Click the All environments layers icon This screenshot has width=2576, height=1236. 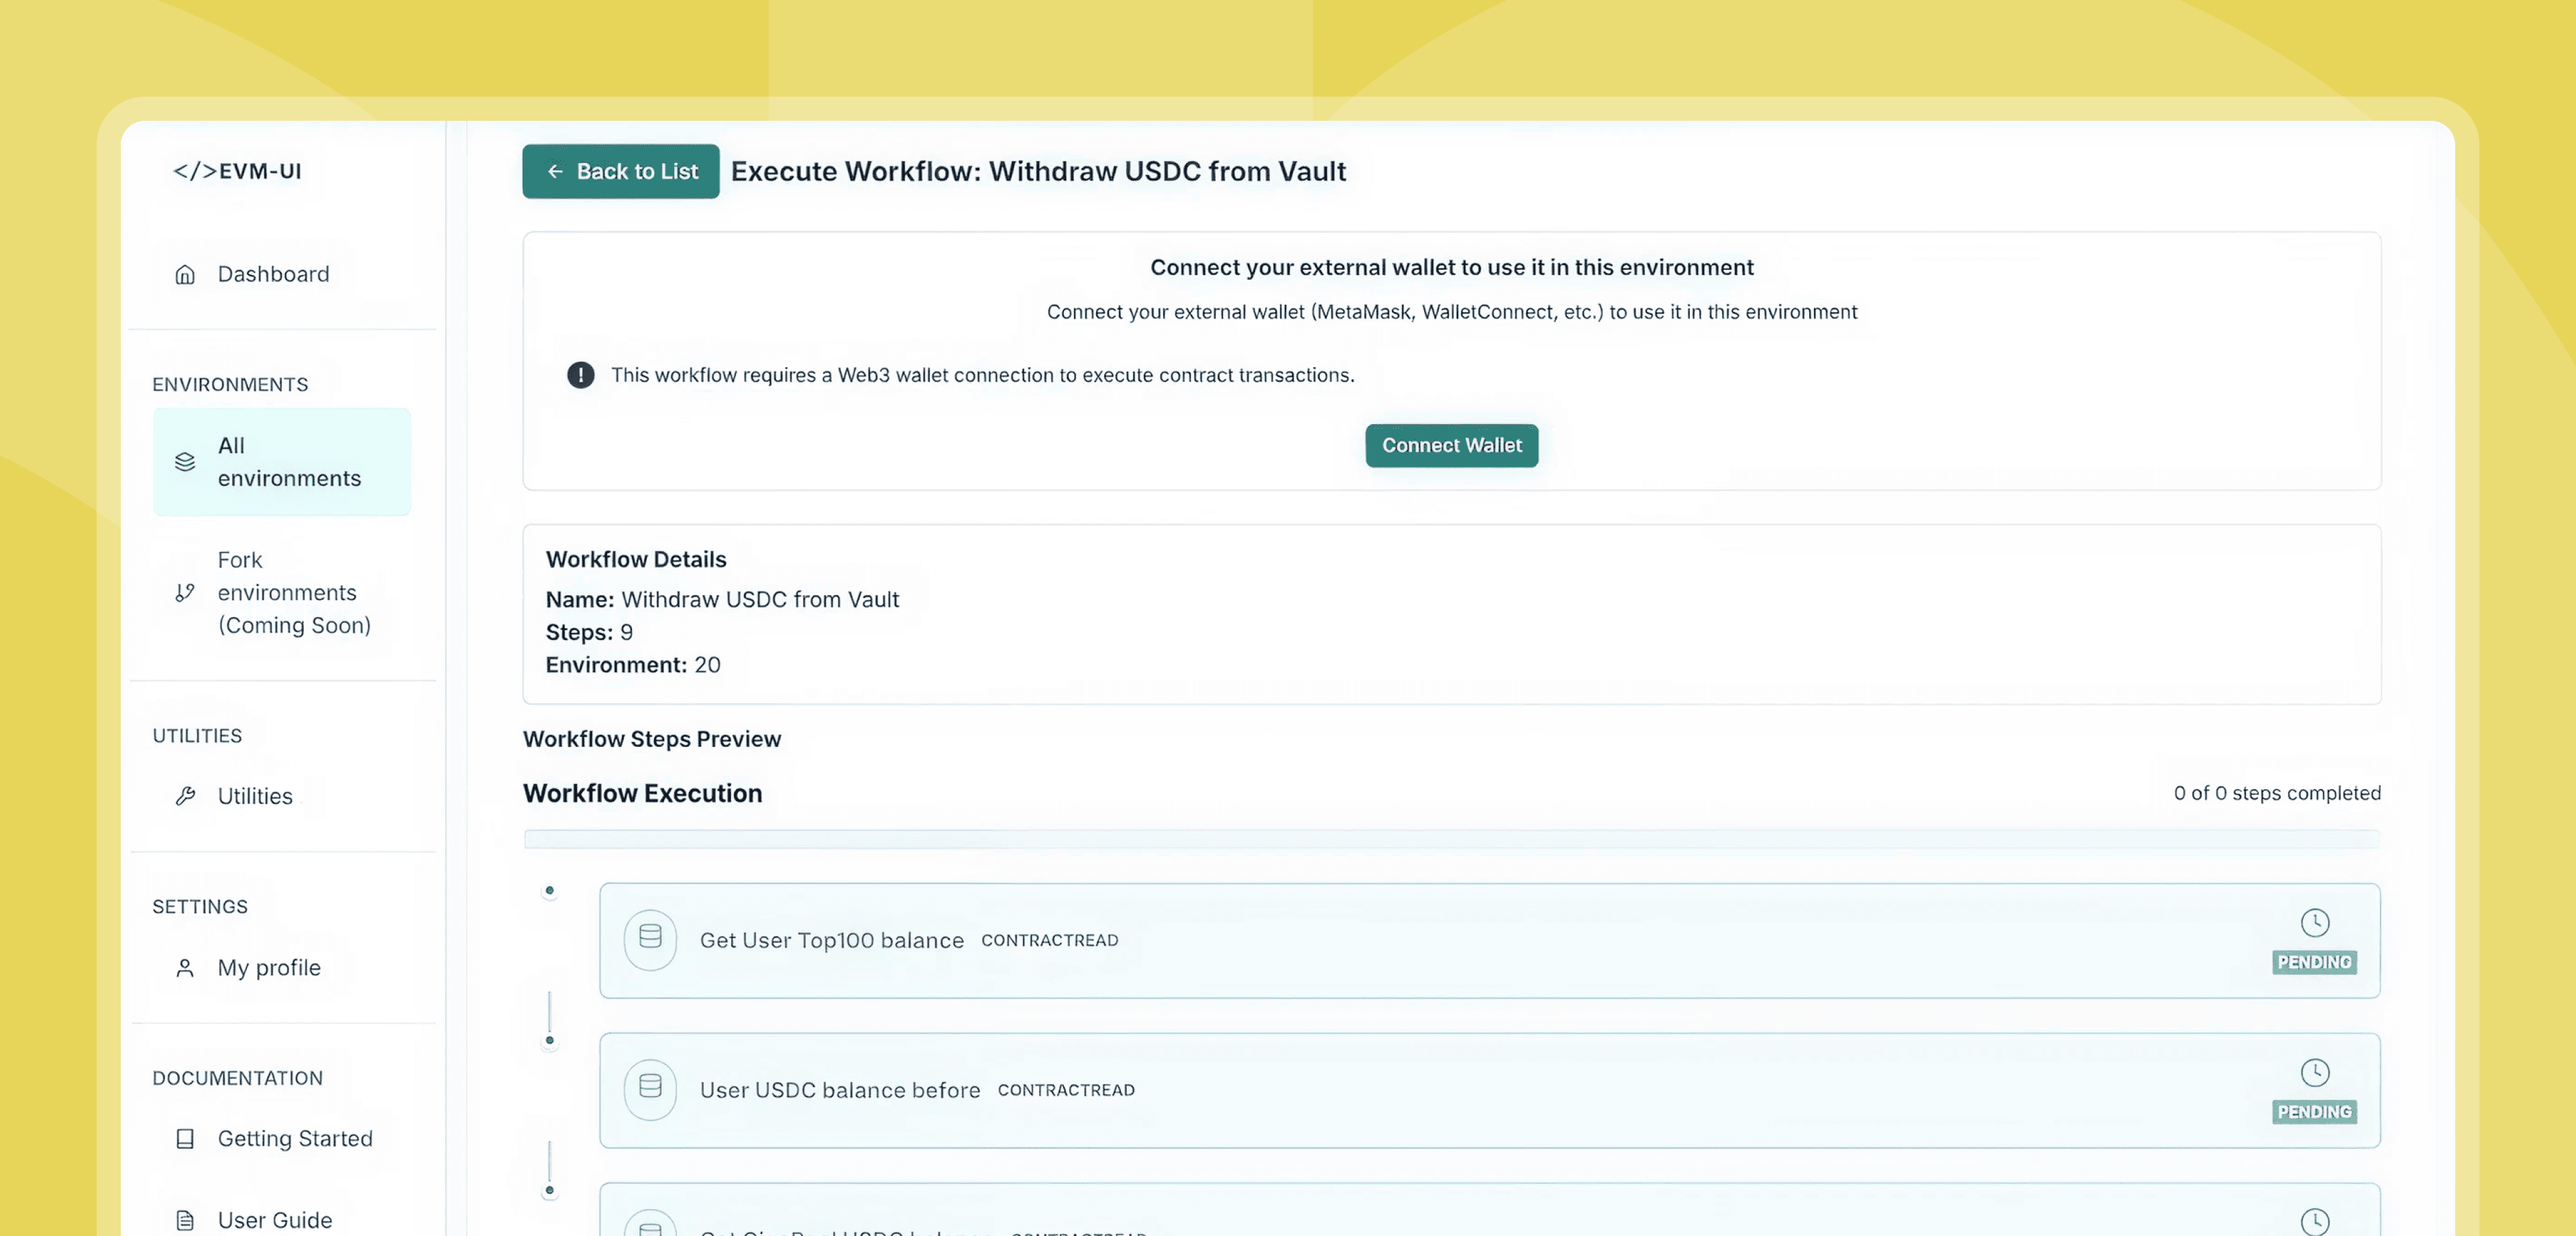pyautogui.click(x=185, y=462)
